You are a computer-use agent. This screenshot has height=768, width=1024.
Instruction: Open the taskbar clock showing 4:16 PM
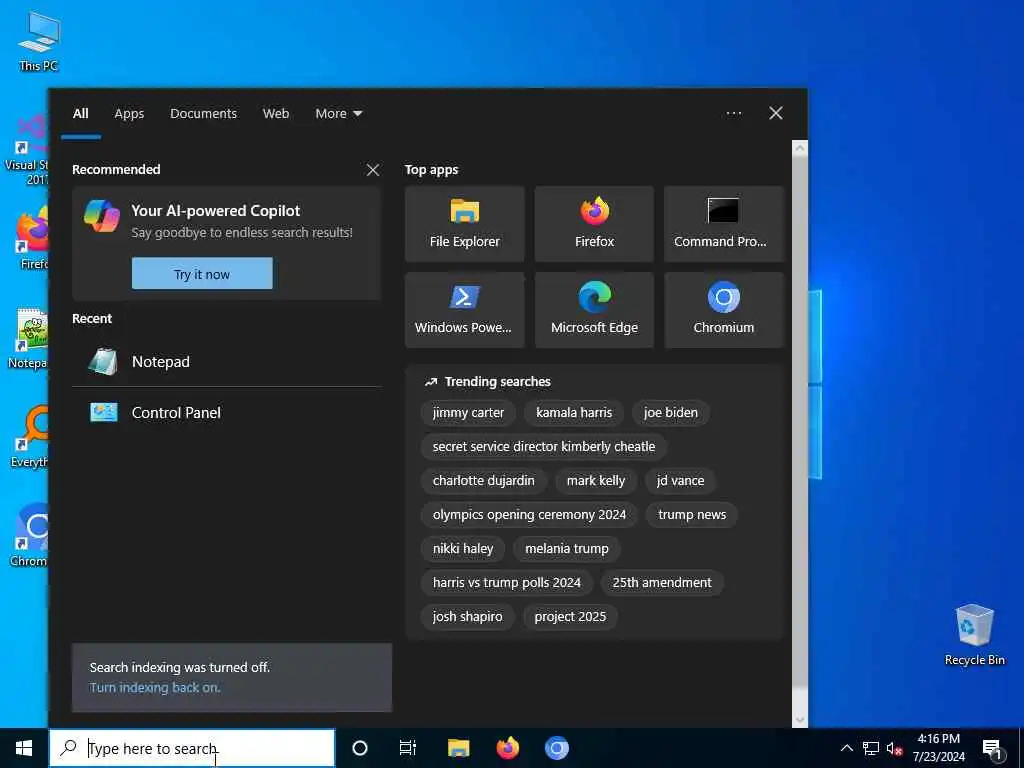click(x=938, y=748)
